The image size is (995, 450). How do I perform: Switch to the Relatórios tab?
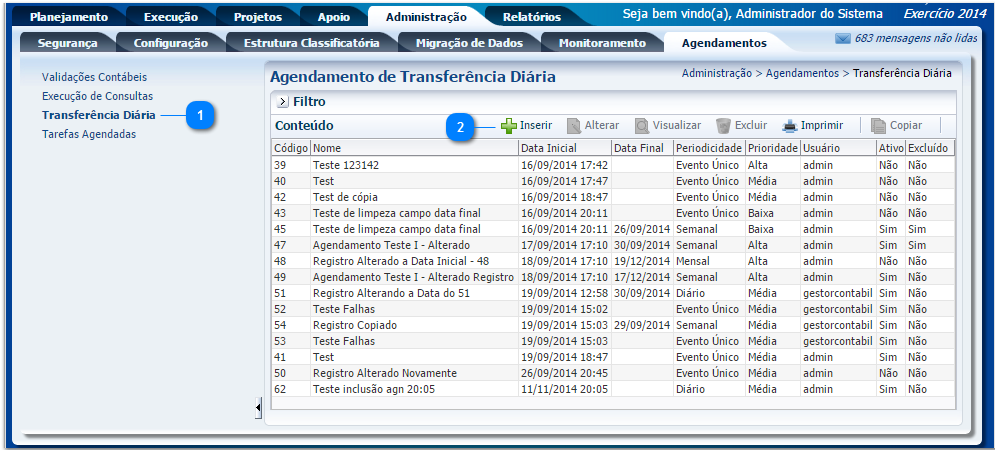pyautogui.click(x=531, y=17)
